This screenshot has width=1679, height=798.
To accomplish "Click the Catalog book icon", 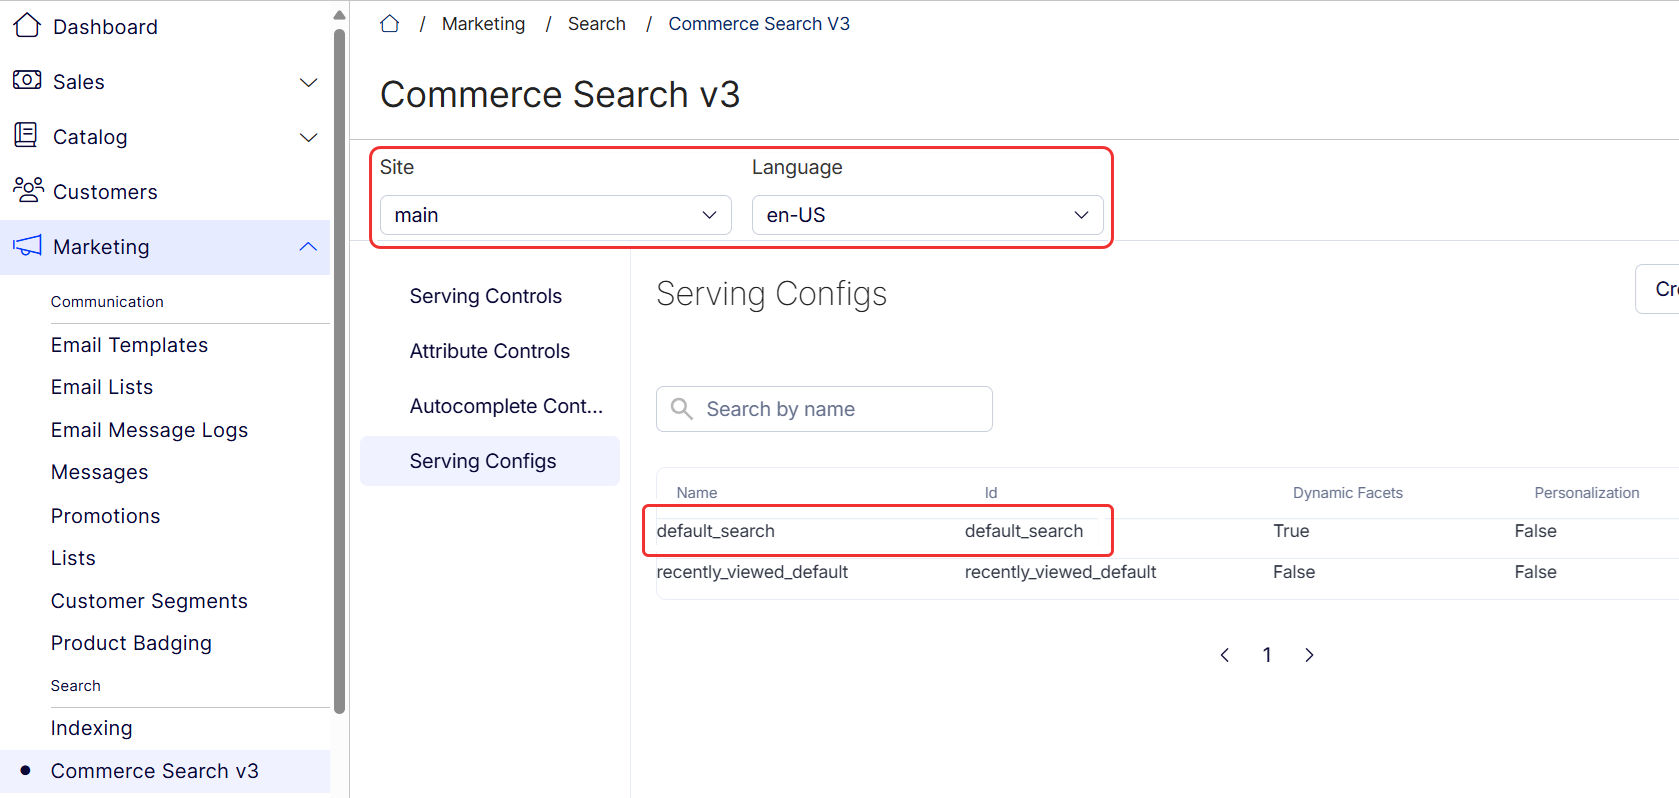I will pyautogui.click(x=27, y=136).
